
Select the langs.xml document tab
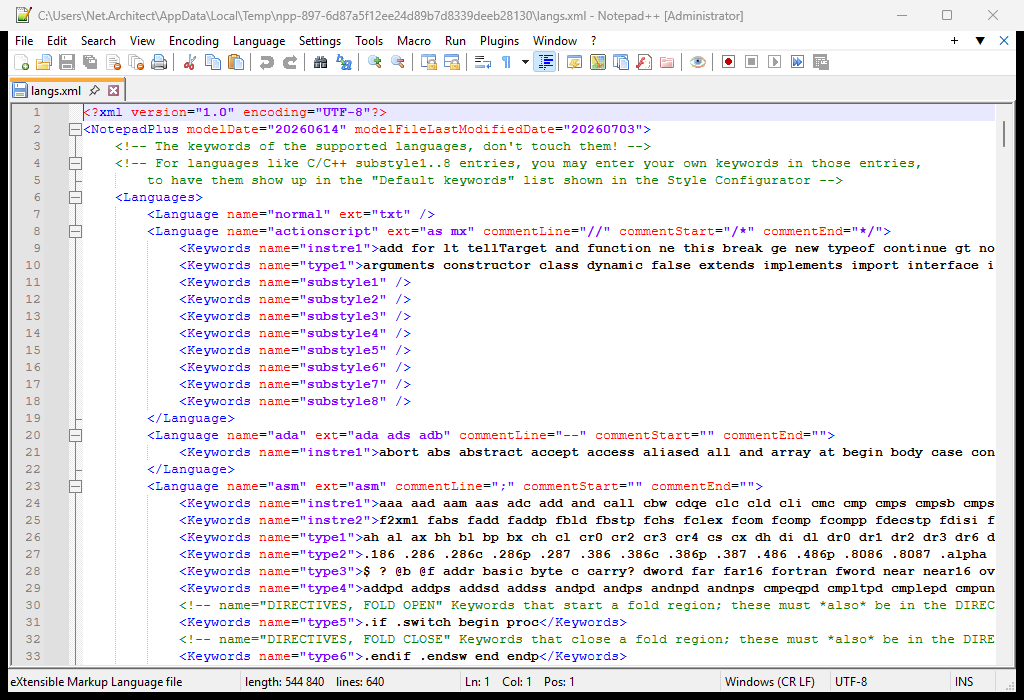(56, 90)
